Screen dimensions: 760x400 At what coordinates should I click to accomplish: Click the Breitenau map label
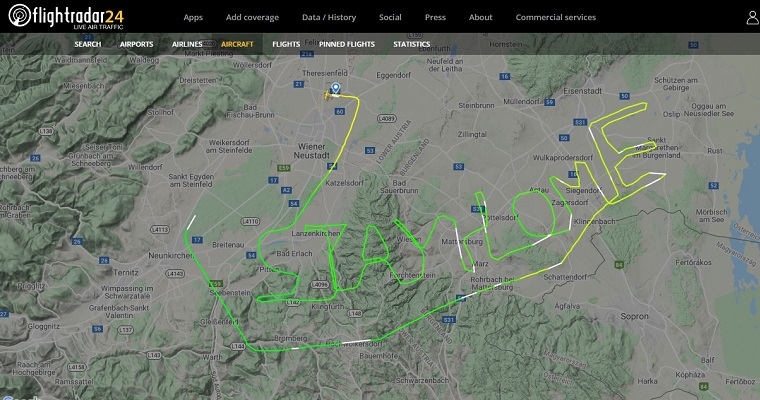[228, 245]
